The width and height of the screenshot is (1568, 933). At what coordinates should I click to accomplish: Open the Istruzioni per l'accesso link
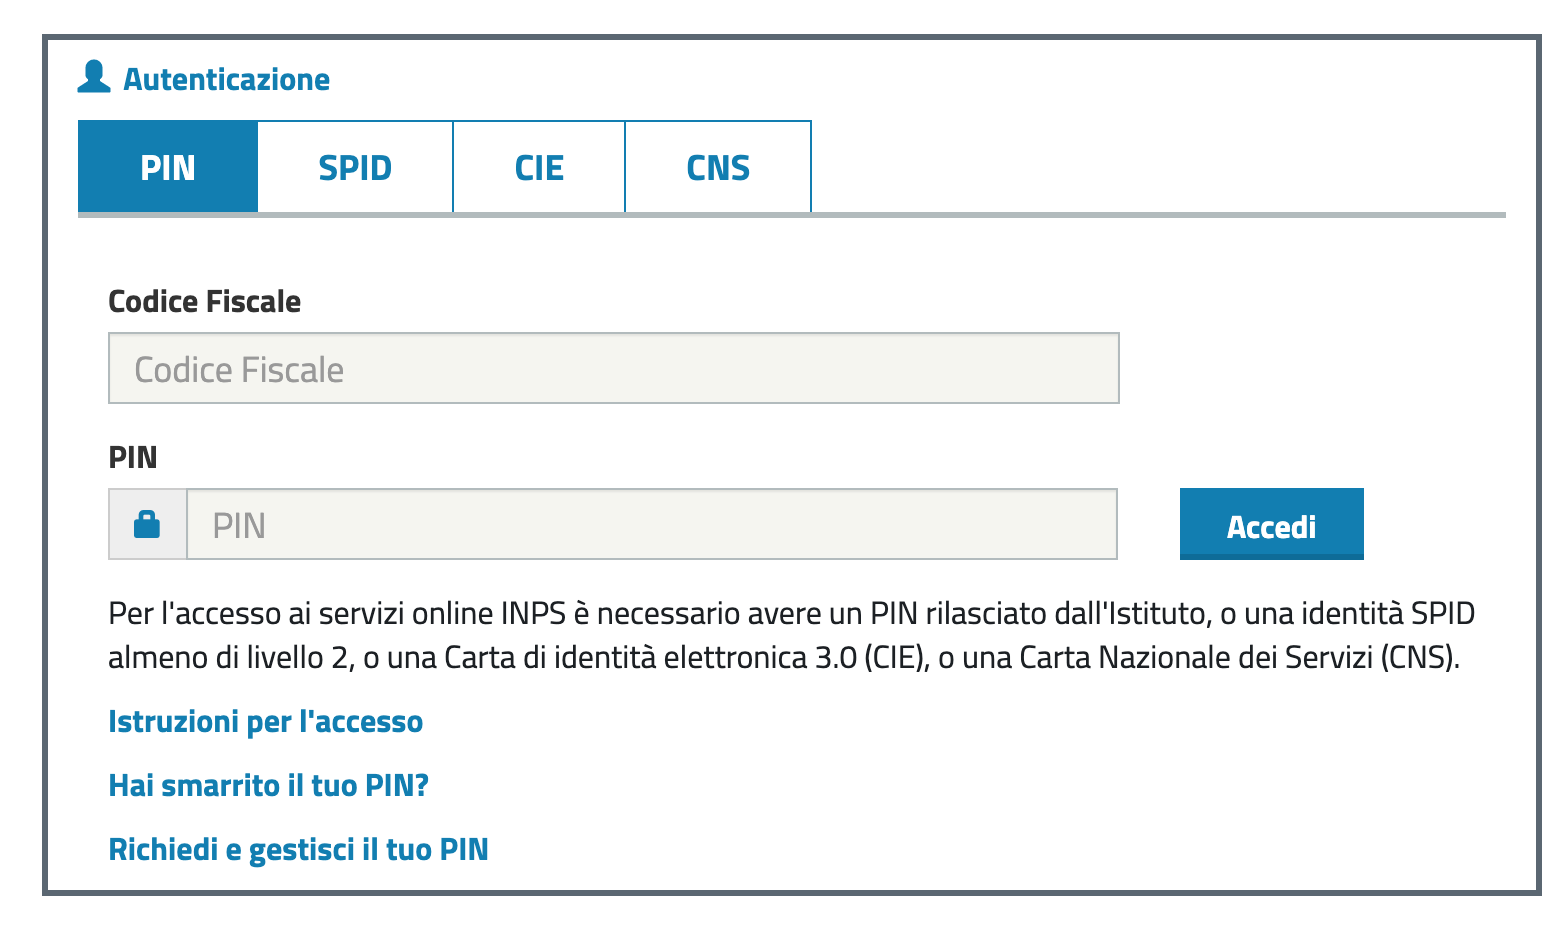265,721
